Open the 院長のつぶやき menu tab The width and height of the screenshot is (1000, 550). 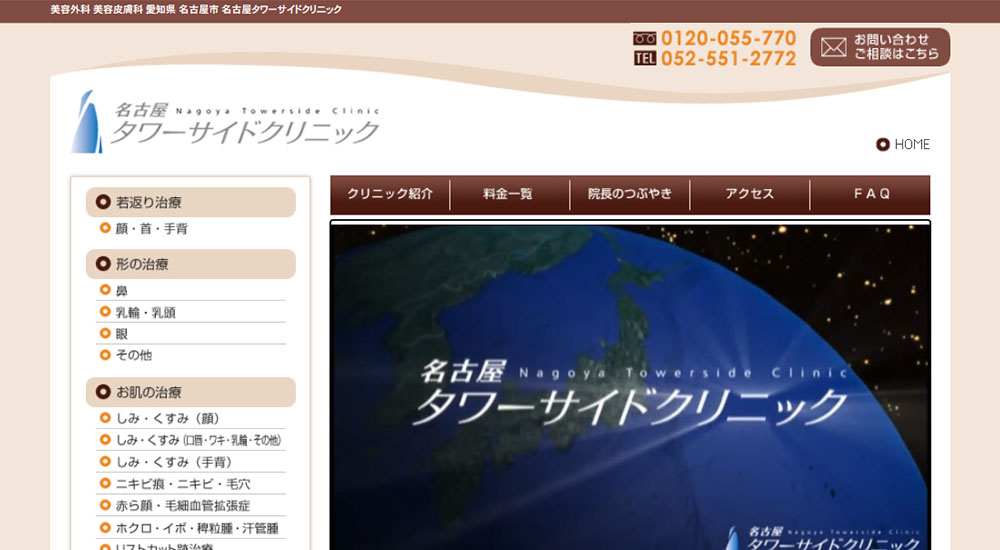click(629, 195)
